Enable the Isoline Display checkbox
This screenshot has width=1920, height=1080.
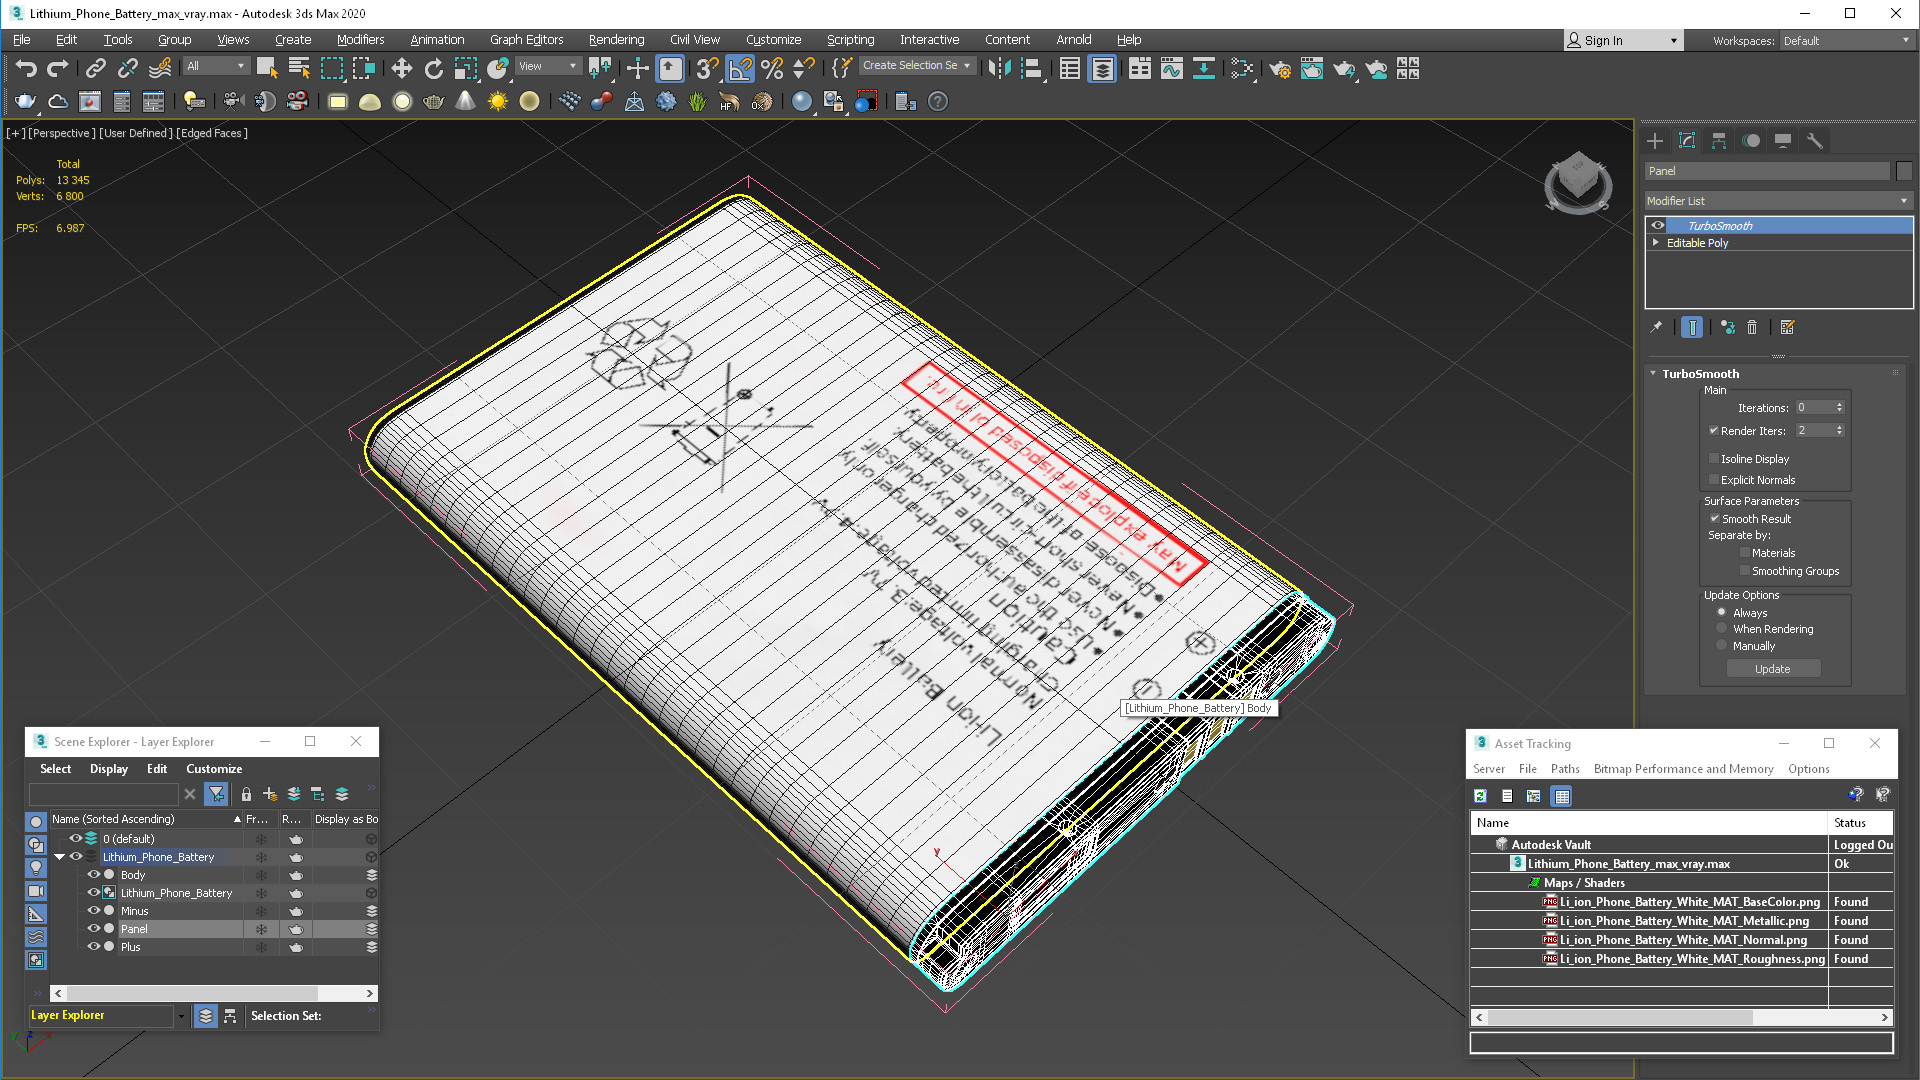tap(1714, 459)
